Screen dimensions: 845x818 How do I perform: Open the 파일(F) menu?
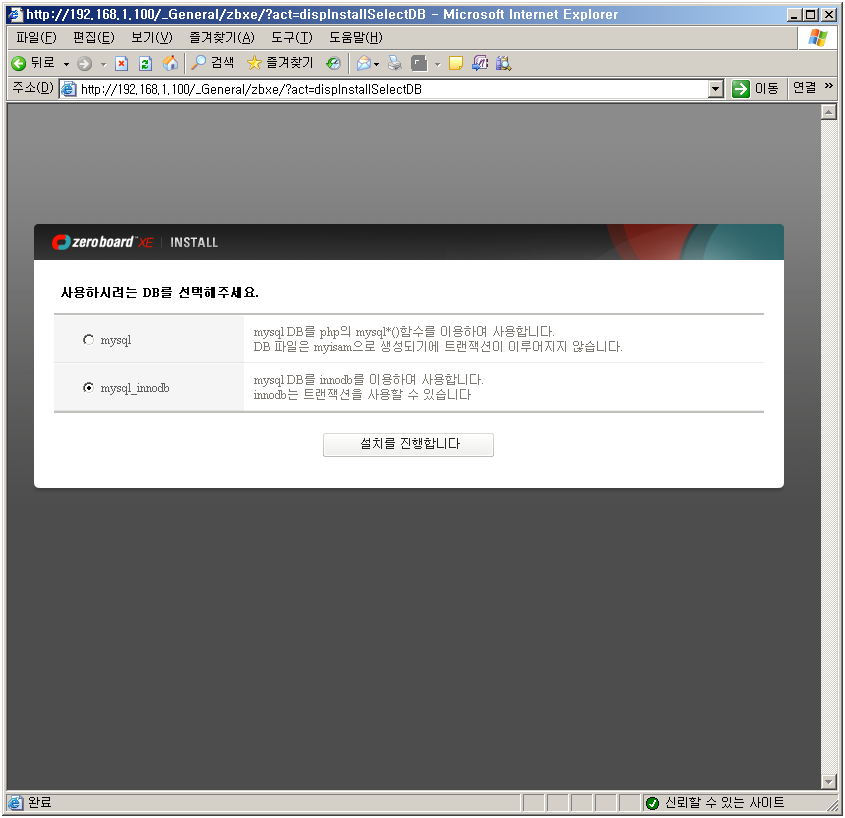click(36, 37)
